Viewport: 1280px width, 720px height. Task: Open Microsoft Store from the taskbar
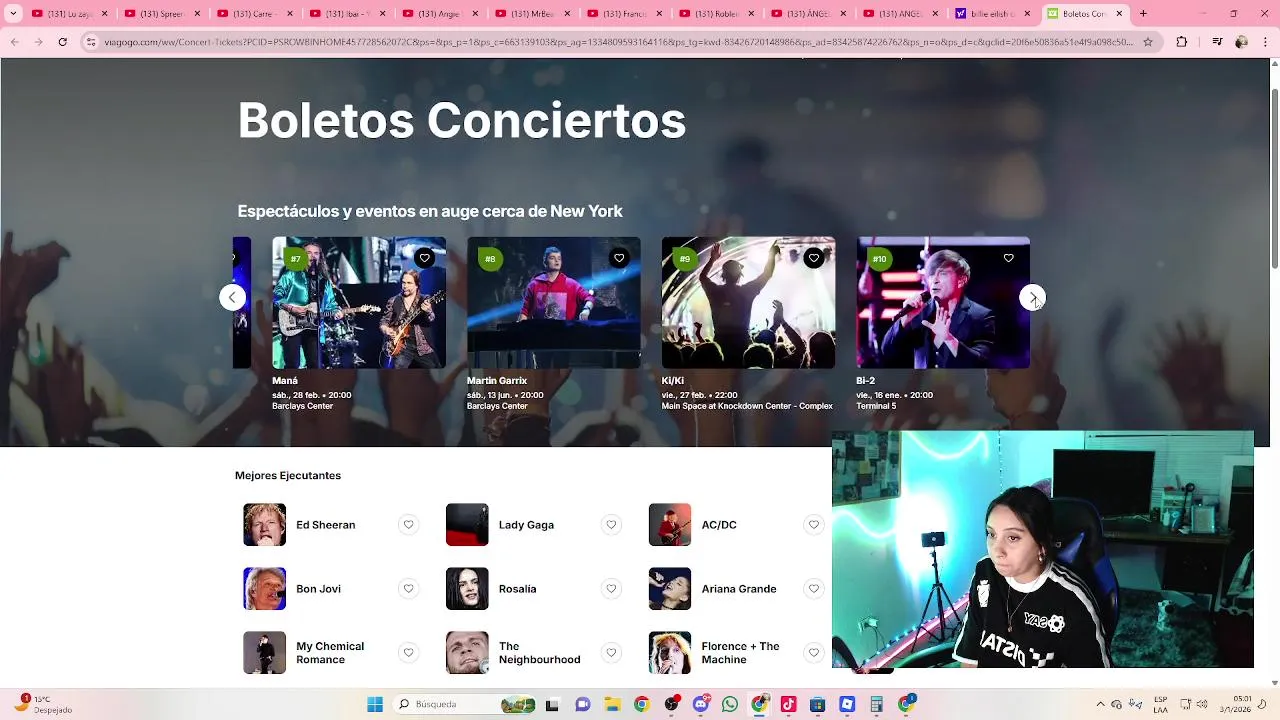818,704
